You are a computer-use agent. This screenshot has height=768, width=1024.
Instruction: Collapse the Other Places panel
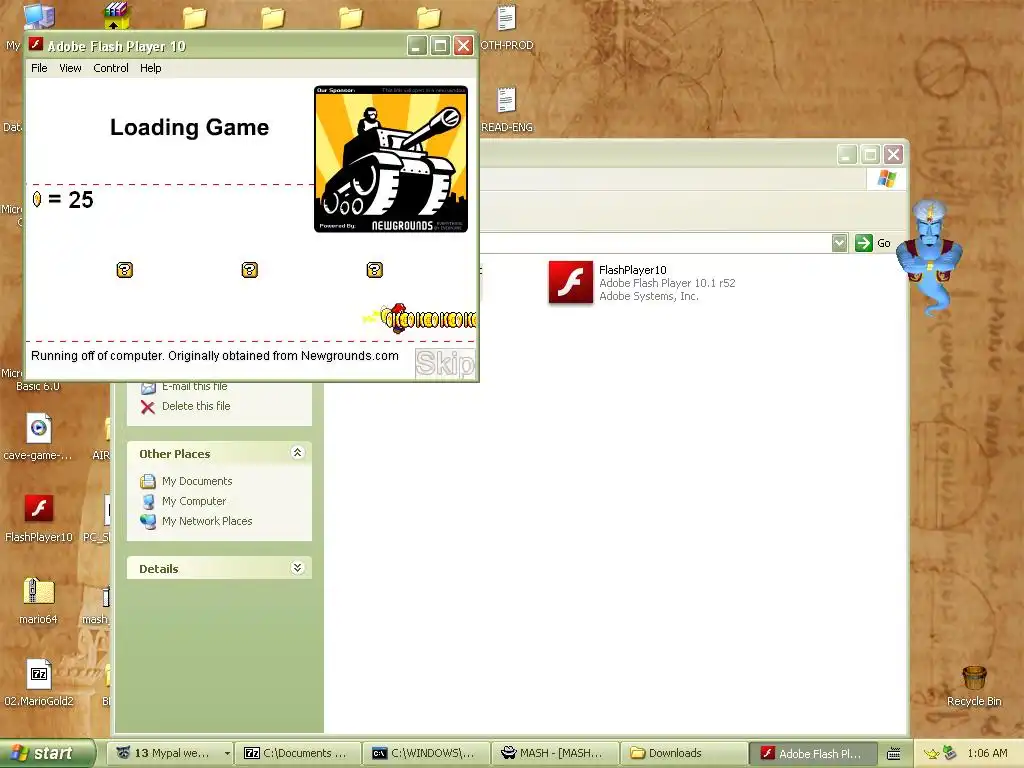click(x=297, y=453)
